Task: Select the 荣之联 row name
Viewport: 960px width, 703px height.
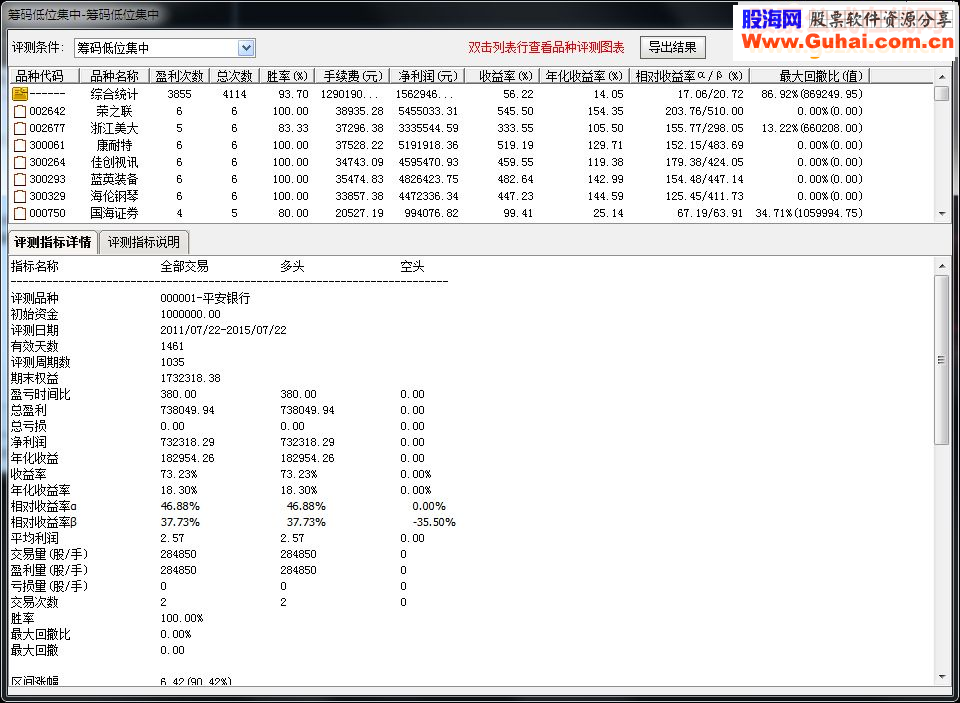Action: click(114, 111)
